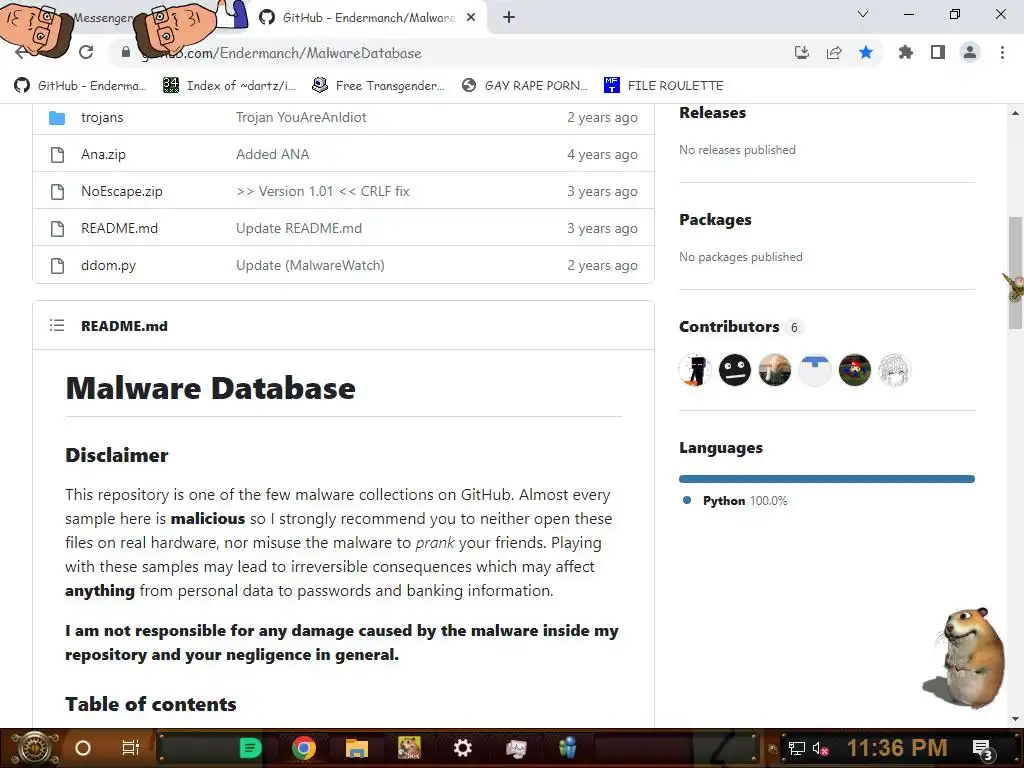View the Version 1.01 CRLF fix commit

(323, 191)
